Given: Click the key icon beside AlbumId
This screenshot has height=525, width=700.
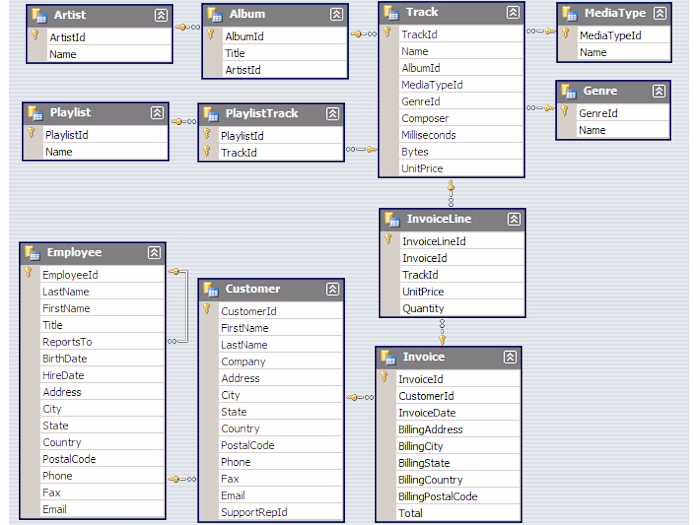Looking at the screenshot, I should coord(210,34).
